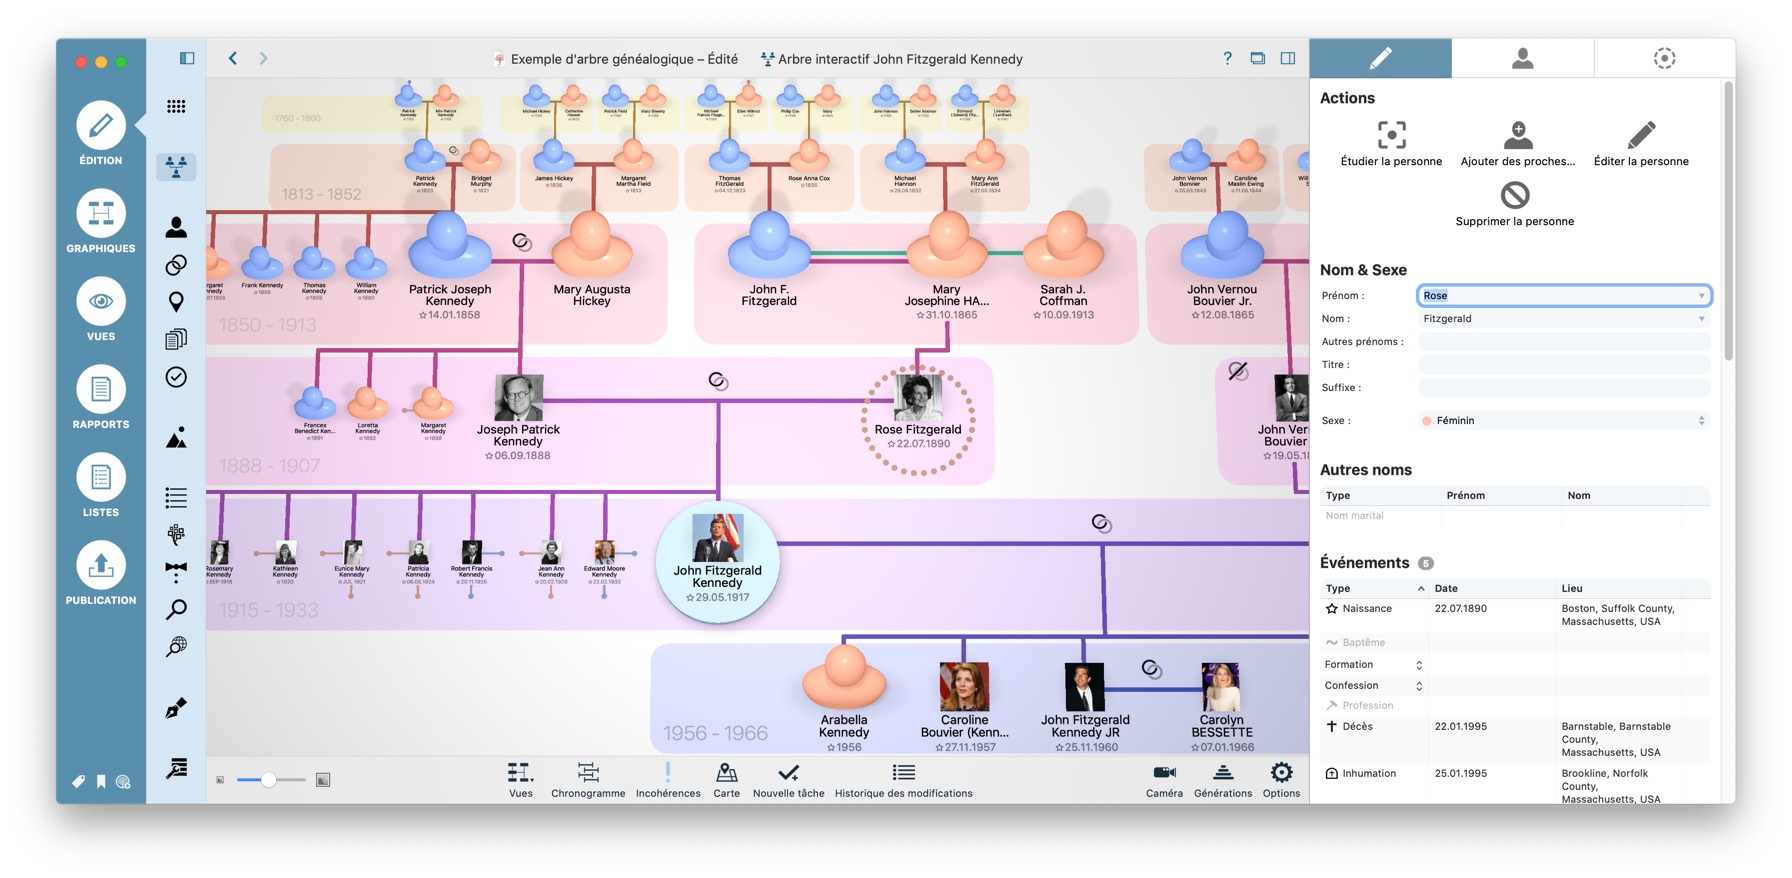This screenshot has height=878, width=1792.
Task: Create a Nouvelle tâche
Action: 789,780
